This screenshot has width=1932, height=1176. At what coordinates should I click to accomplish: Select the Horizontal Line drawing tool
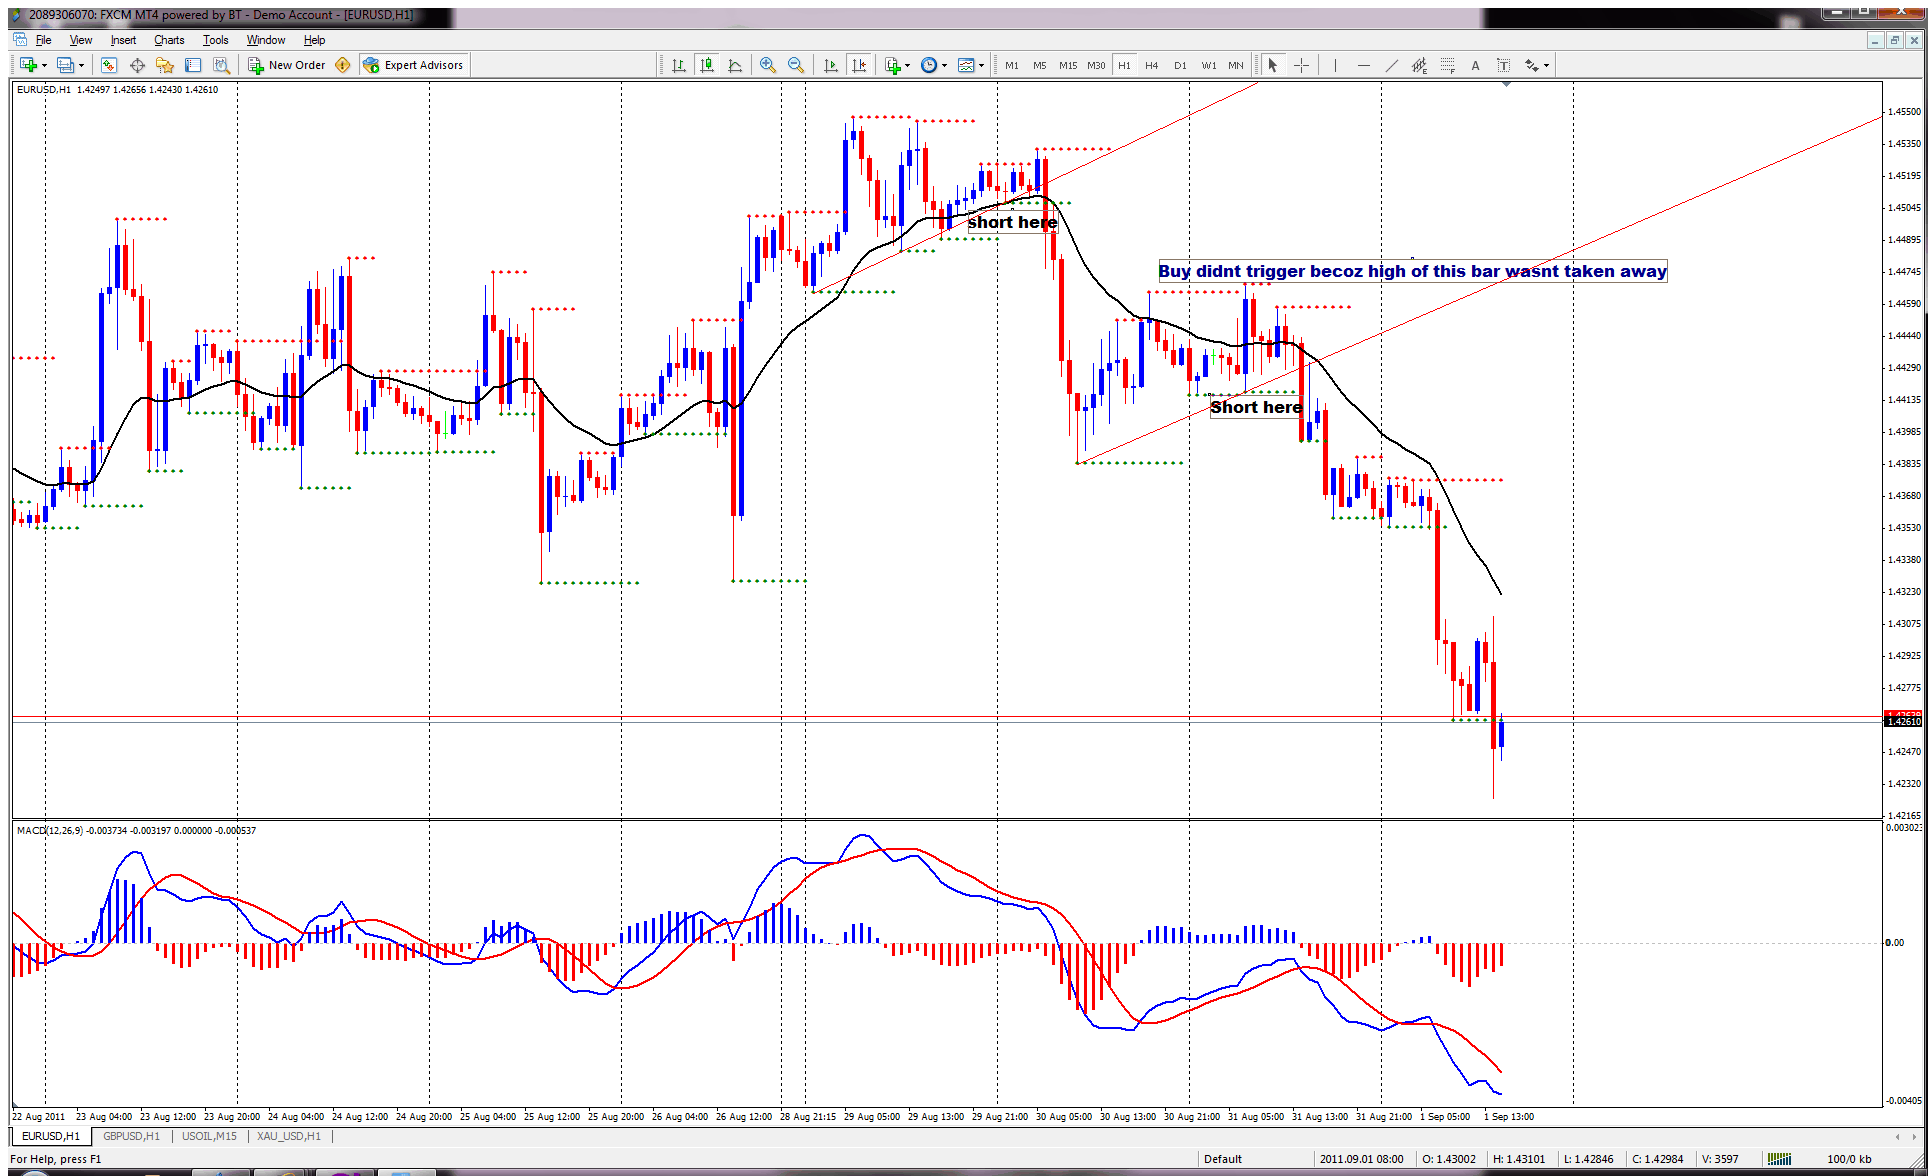tap(1363, 65)
